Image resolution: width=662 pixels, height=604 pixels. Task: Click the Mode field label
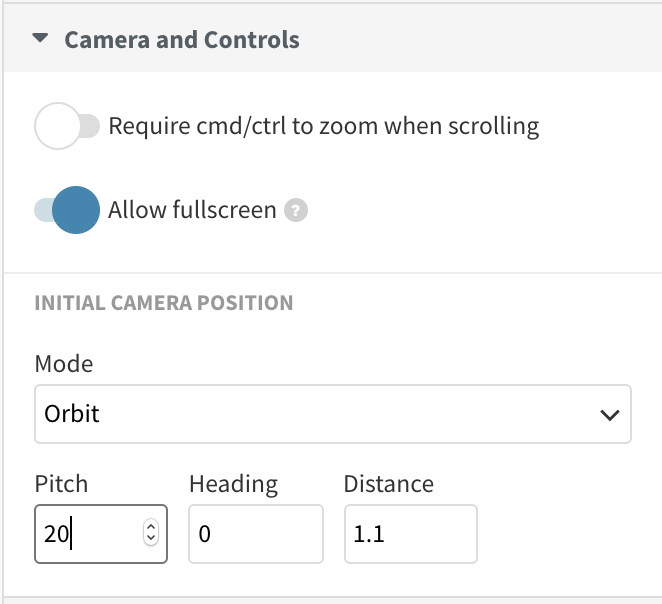[63, 363]
